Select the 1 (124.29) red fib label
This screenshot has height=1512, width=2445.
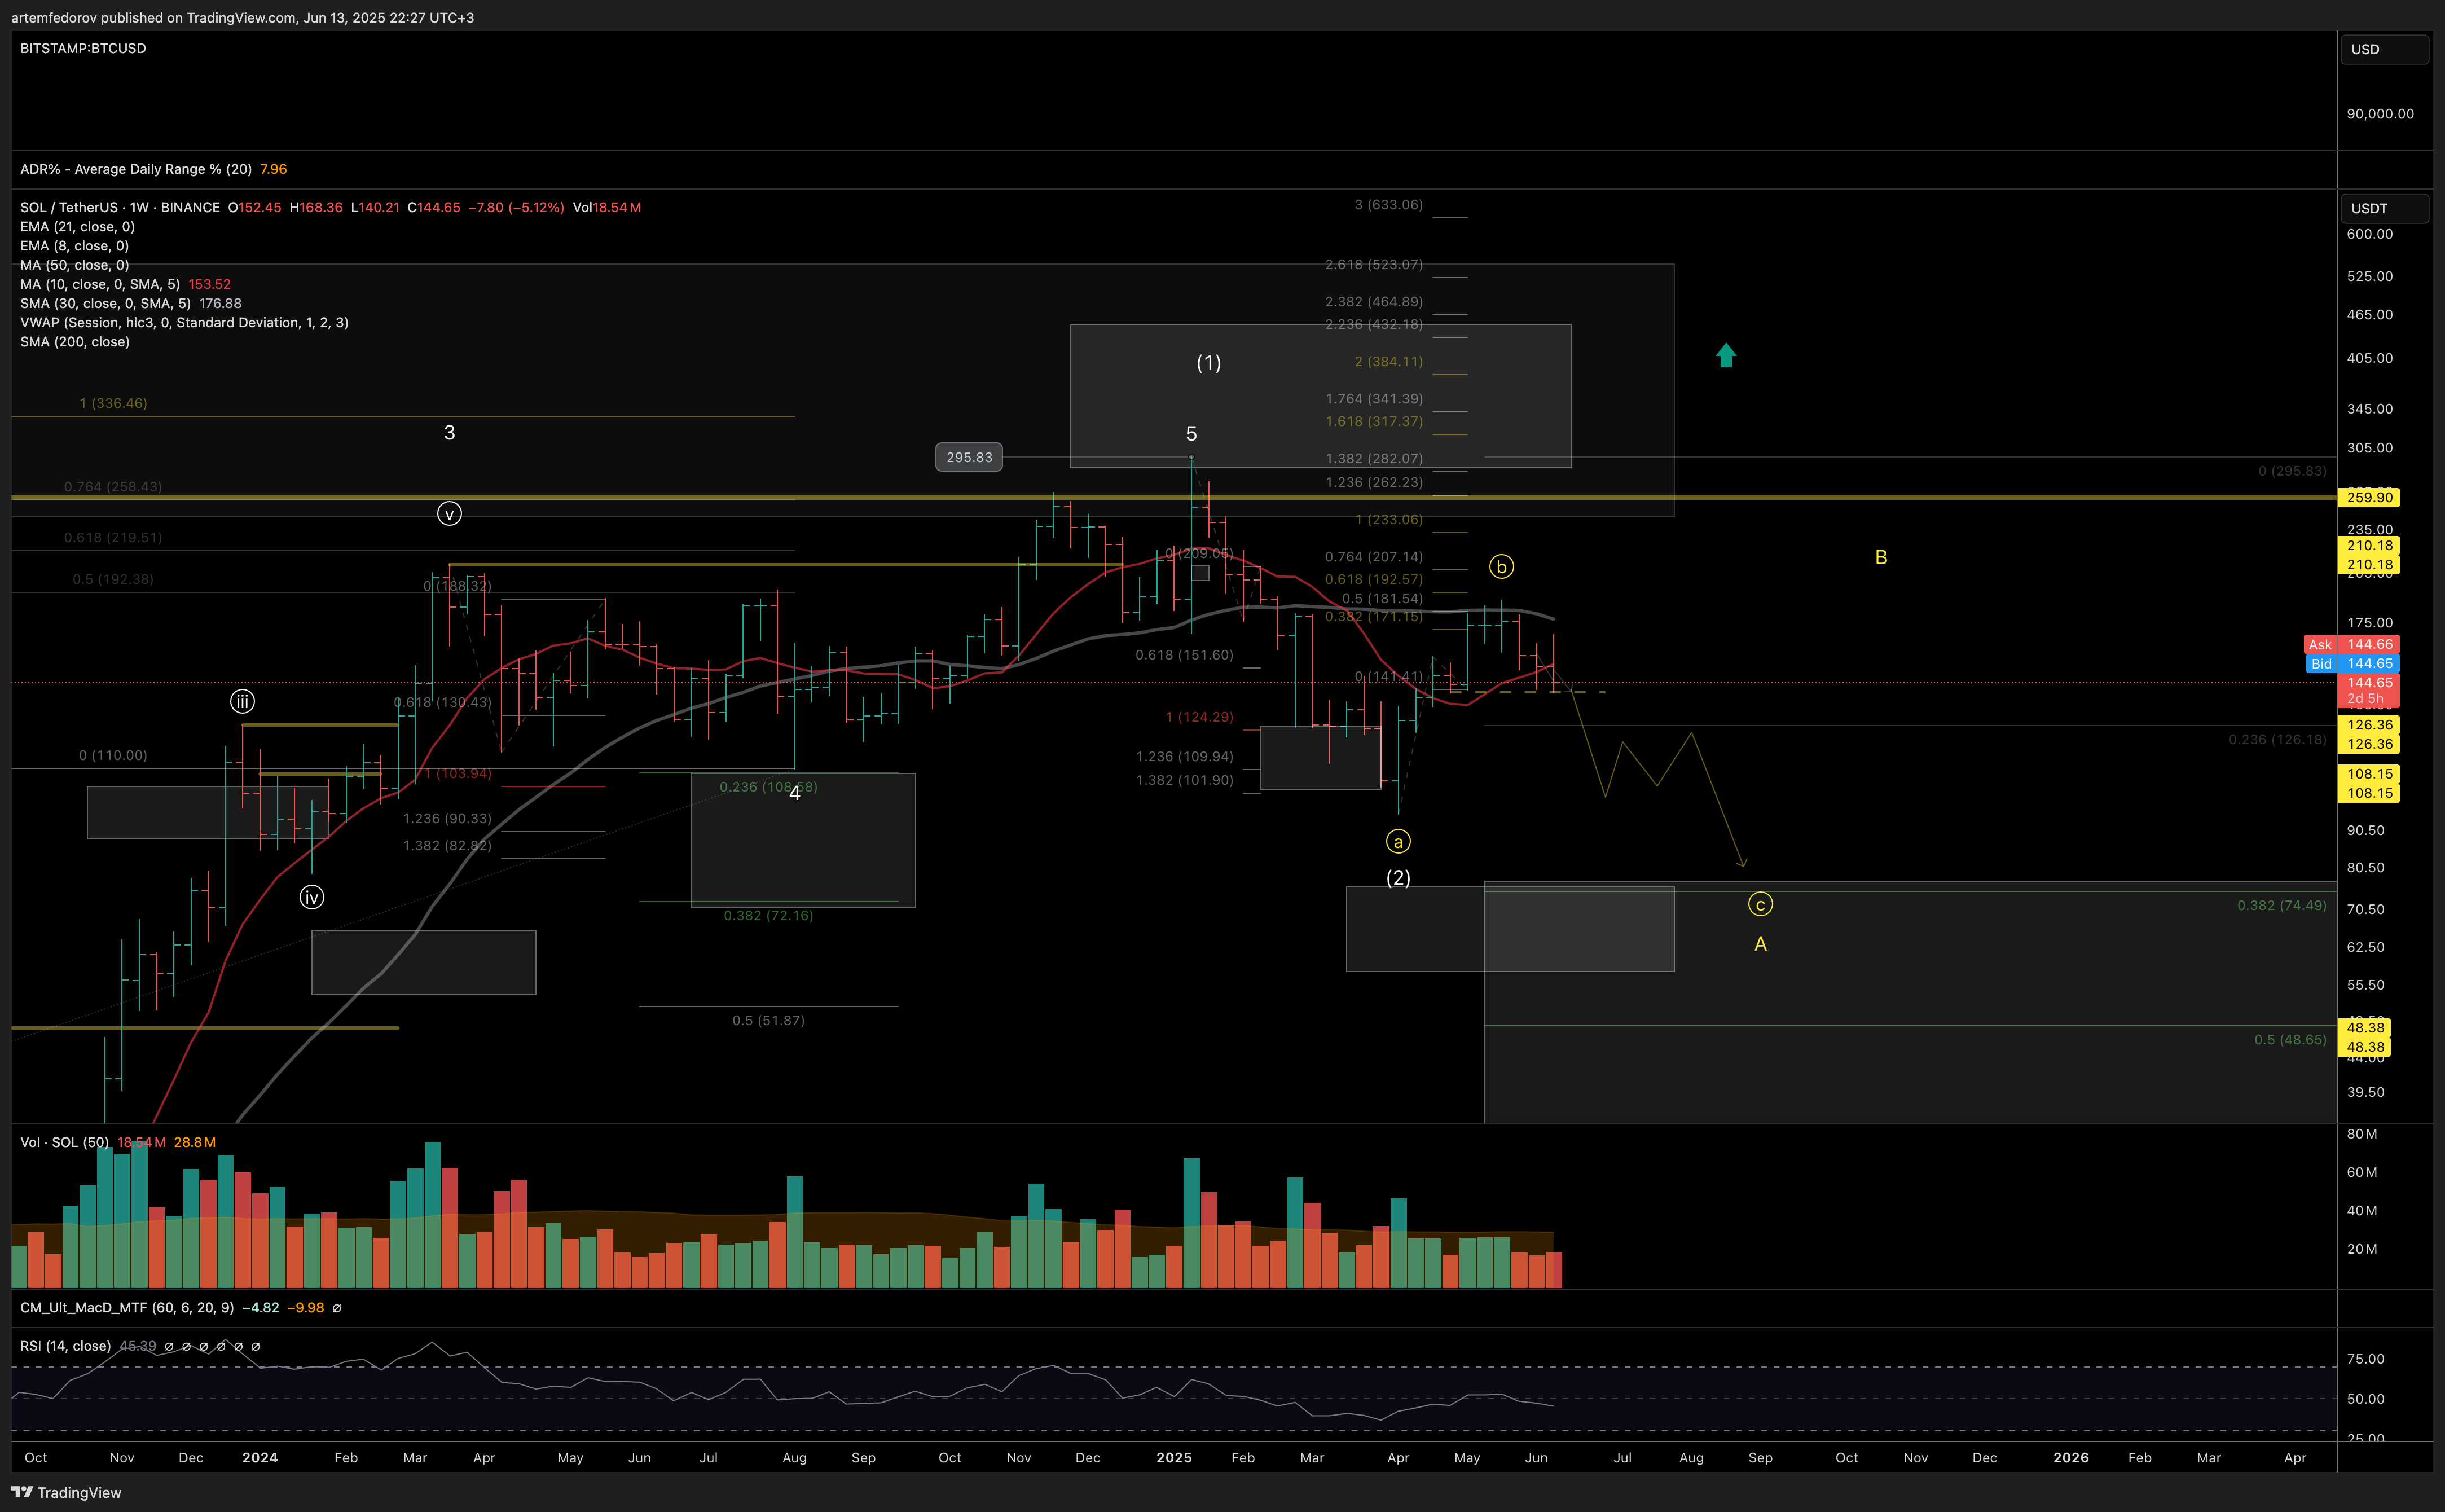1199,717
